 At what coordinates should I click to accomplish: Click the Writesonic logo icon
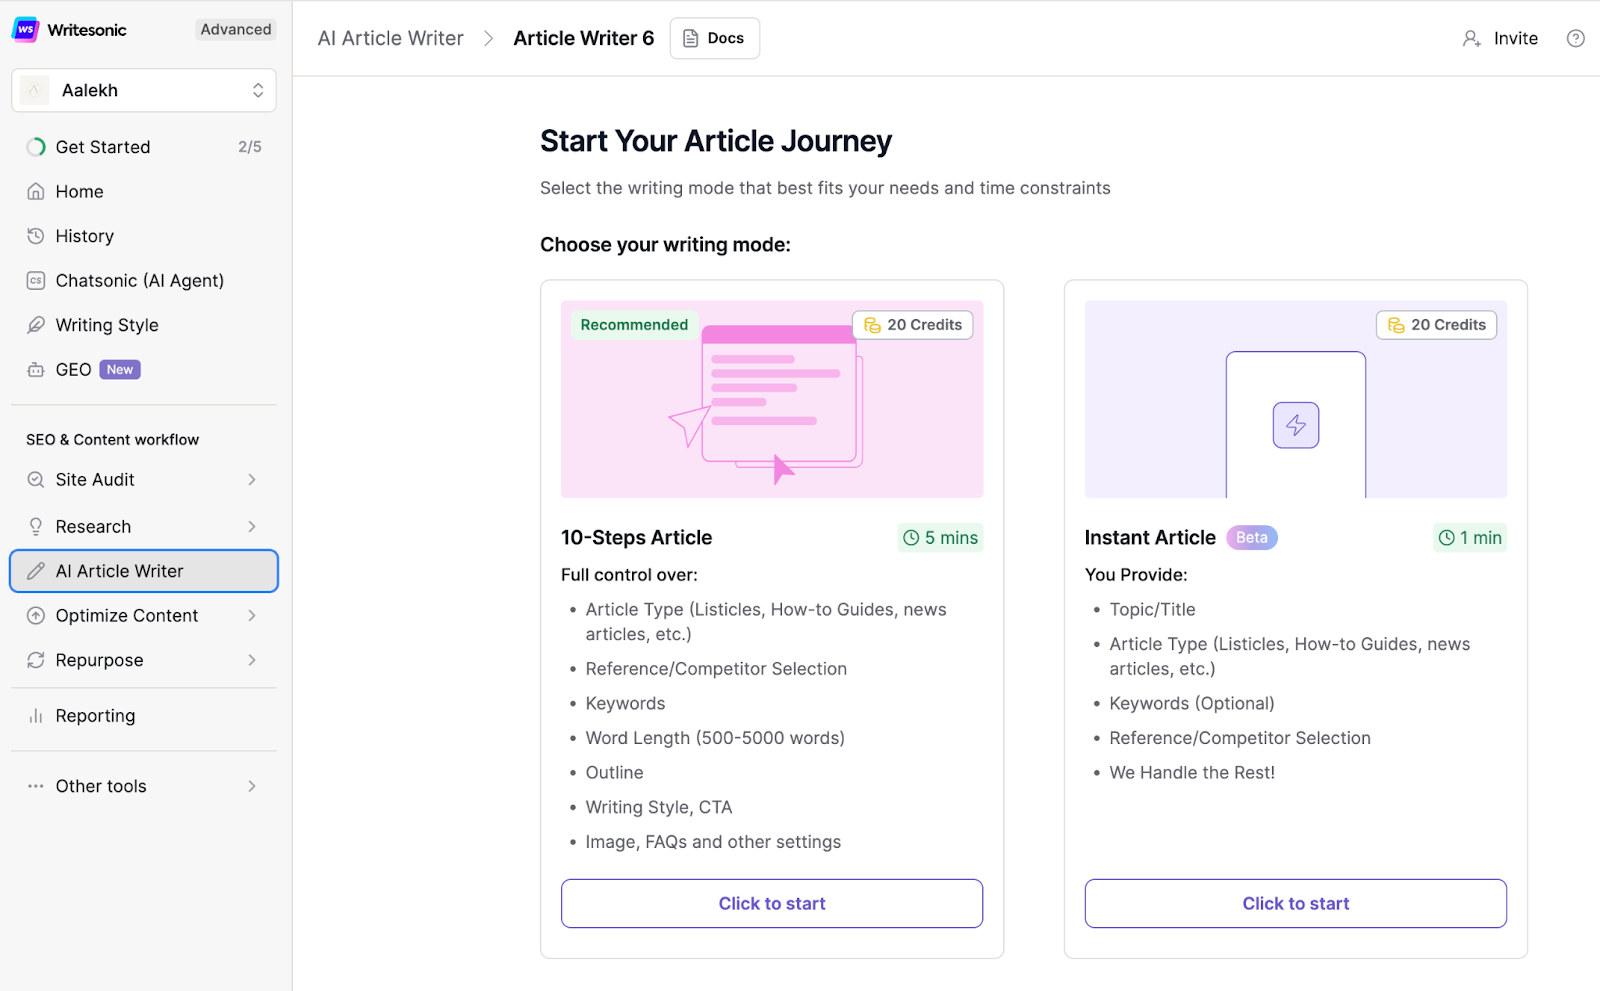25,30
